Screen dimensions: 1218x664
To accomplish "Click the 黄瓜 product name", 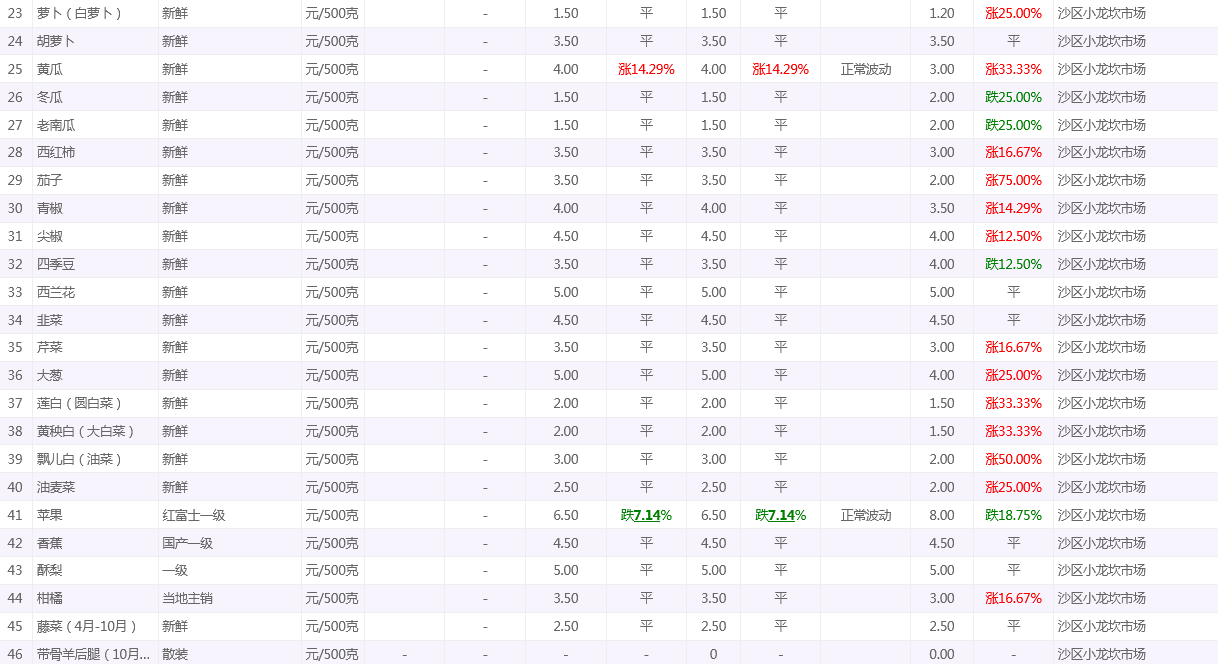I will click(x=50, y=69).
